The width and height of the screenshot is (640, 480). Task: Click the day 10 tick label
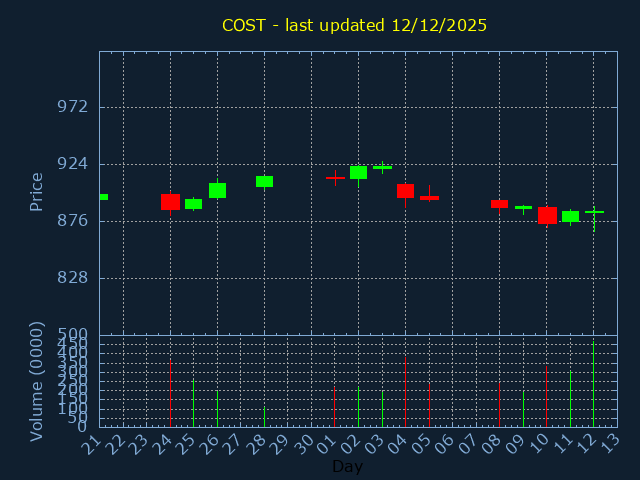pyautogui.click(x=538, y=445)
